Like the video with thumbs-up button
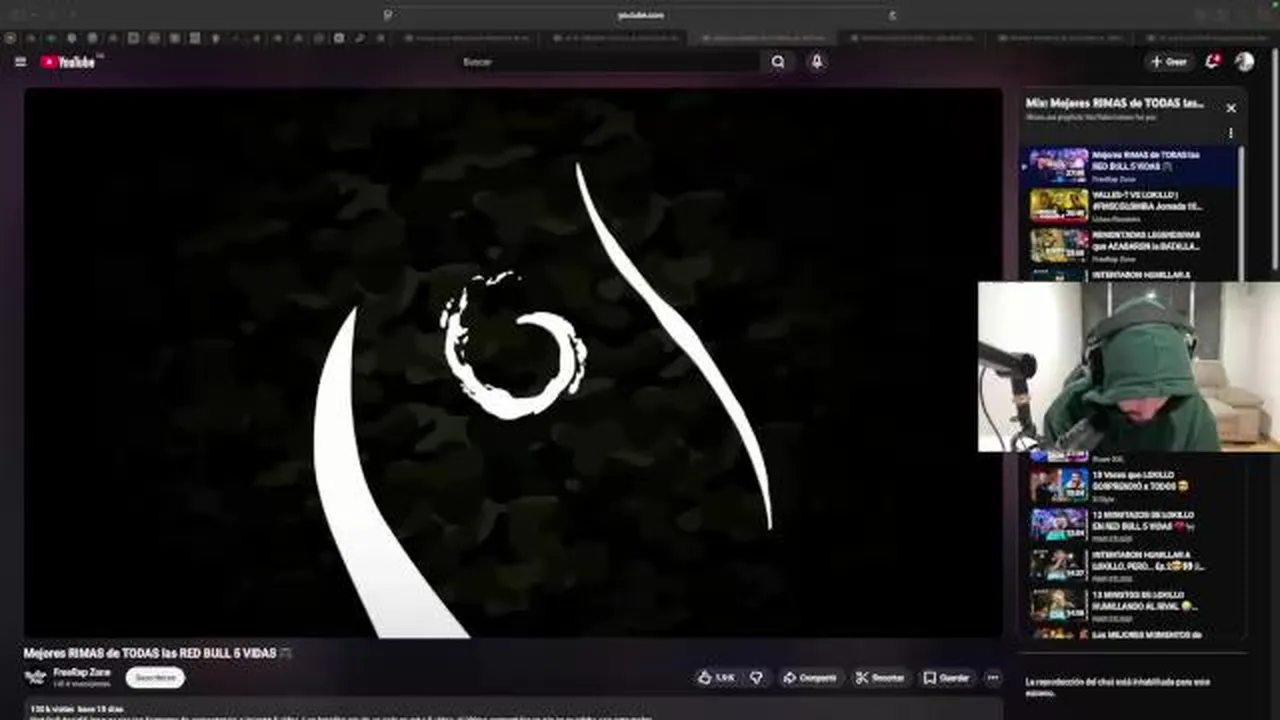1280x720 pixels. [717, 677]
